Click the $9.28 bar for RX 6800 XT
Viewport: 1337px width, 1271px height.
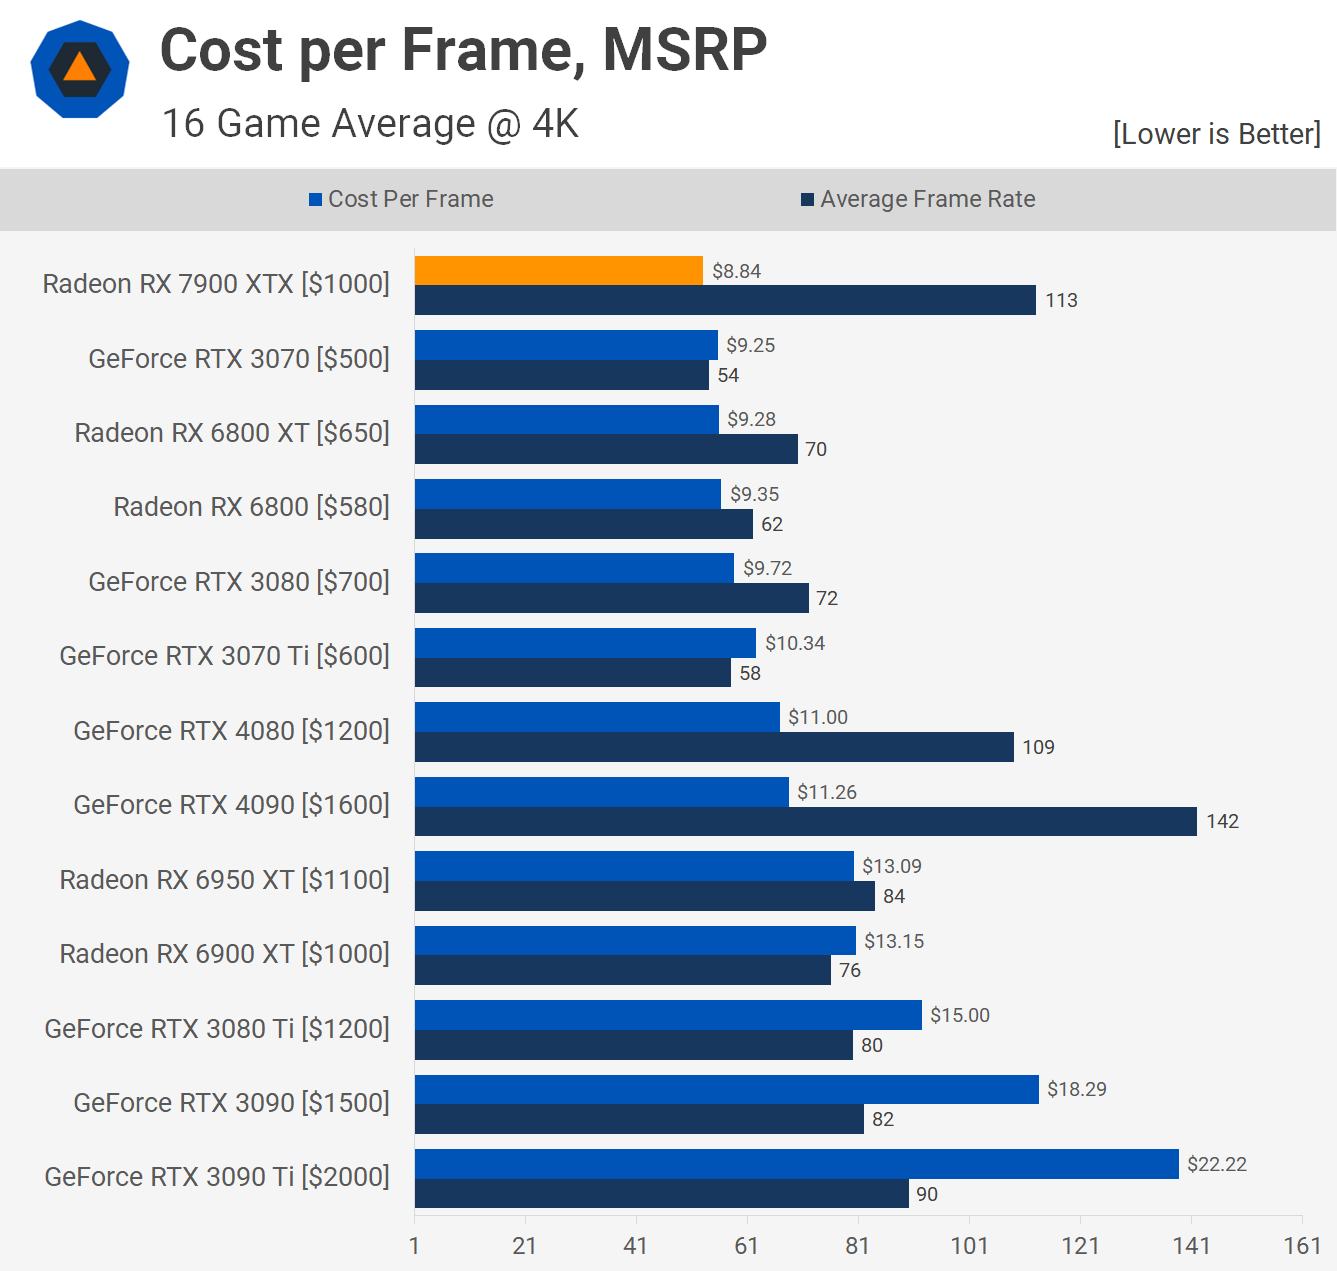click(566, 419)
